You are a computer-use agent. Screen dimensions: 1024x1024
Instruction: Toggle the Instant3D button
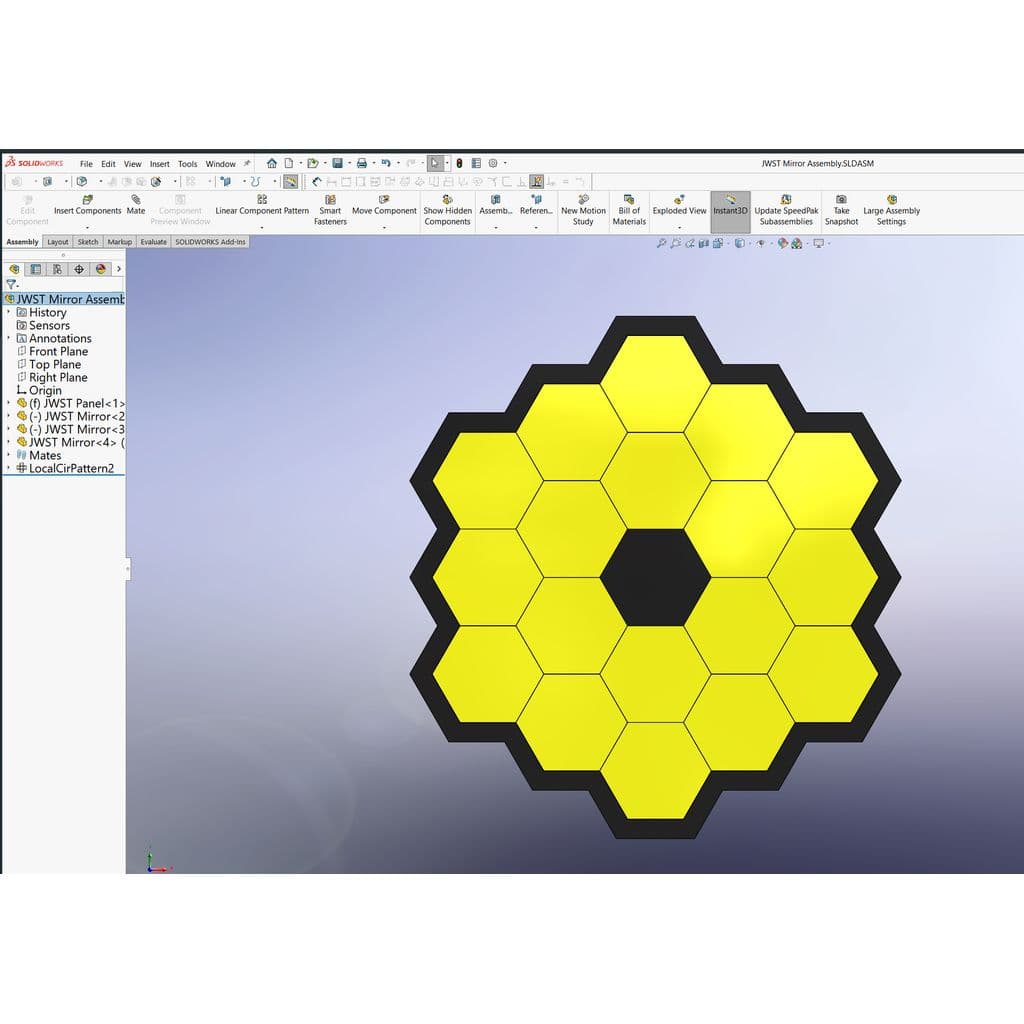click(x=730, y=210)
